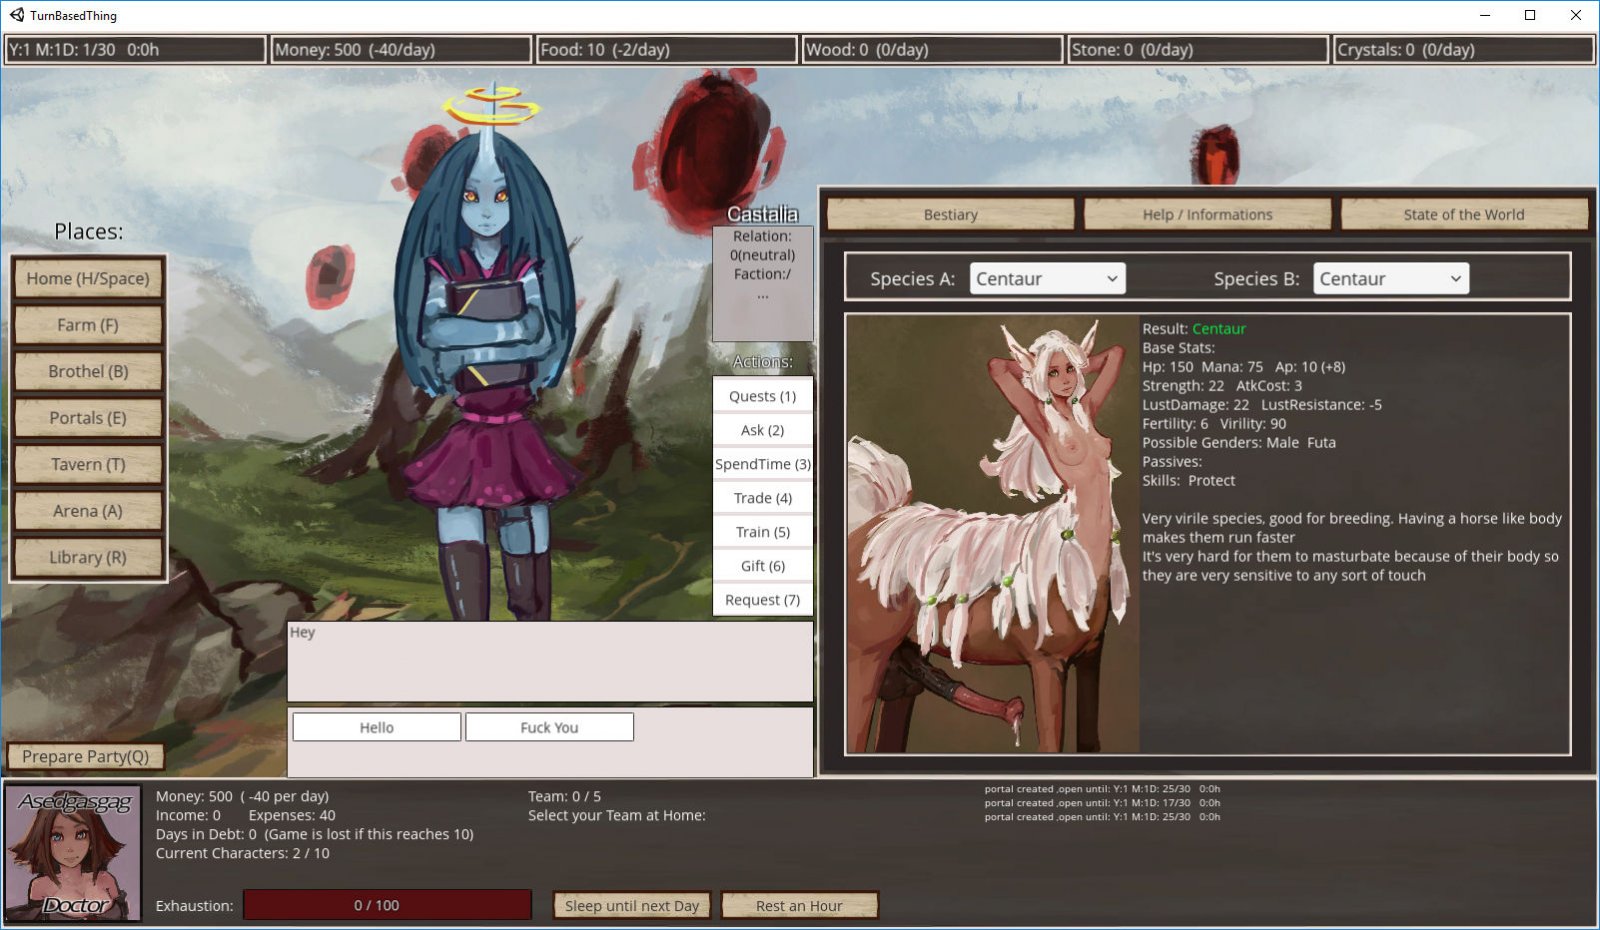Click the Wood resource field

(x=932, y=49)
